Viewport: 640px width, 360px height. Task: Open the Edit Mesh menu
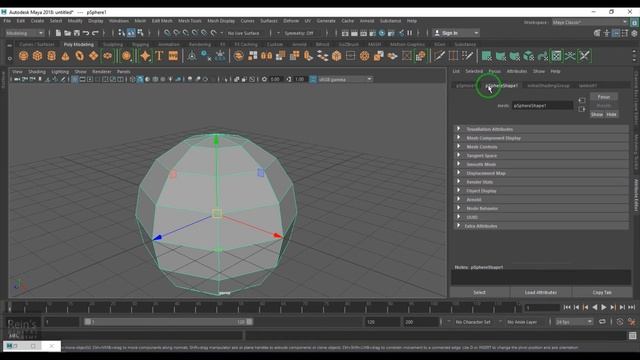coord(162,21)
